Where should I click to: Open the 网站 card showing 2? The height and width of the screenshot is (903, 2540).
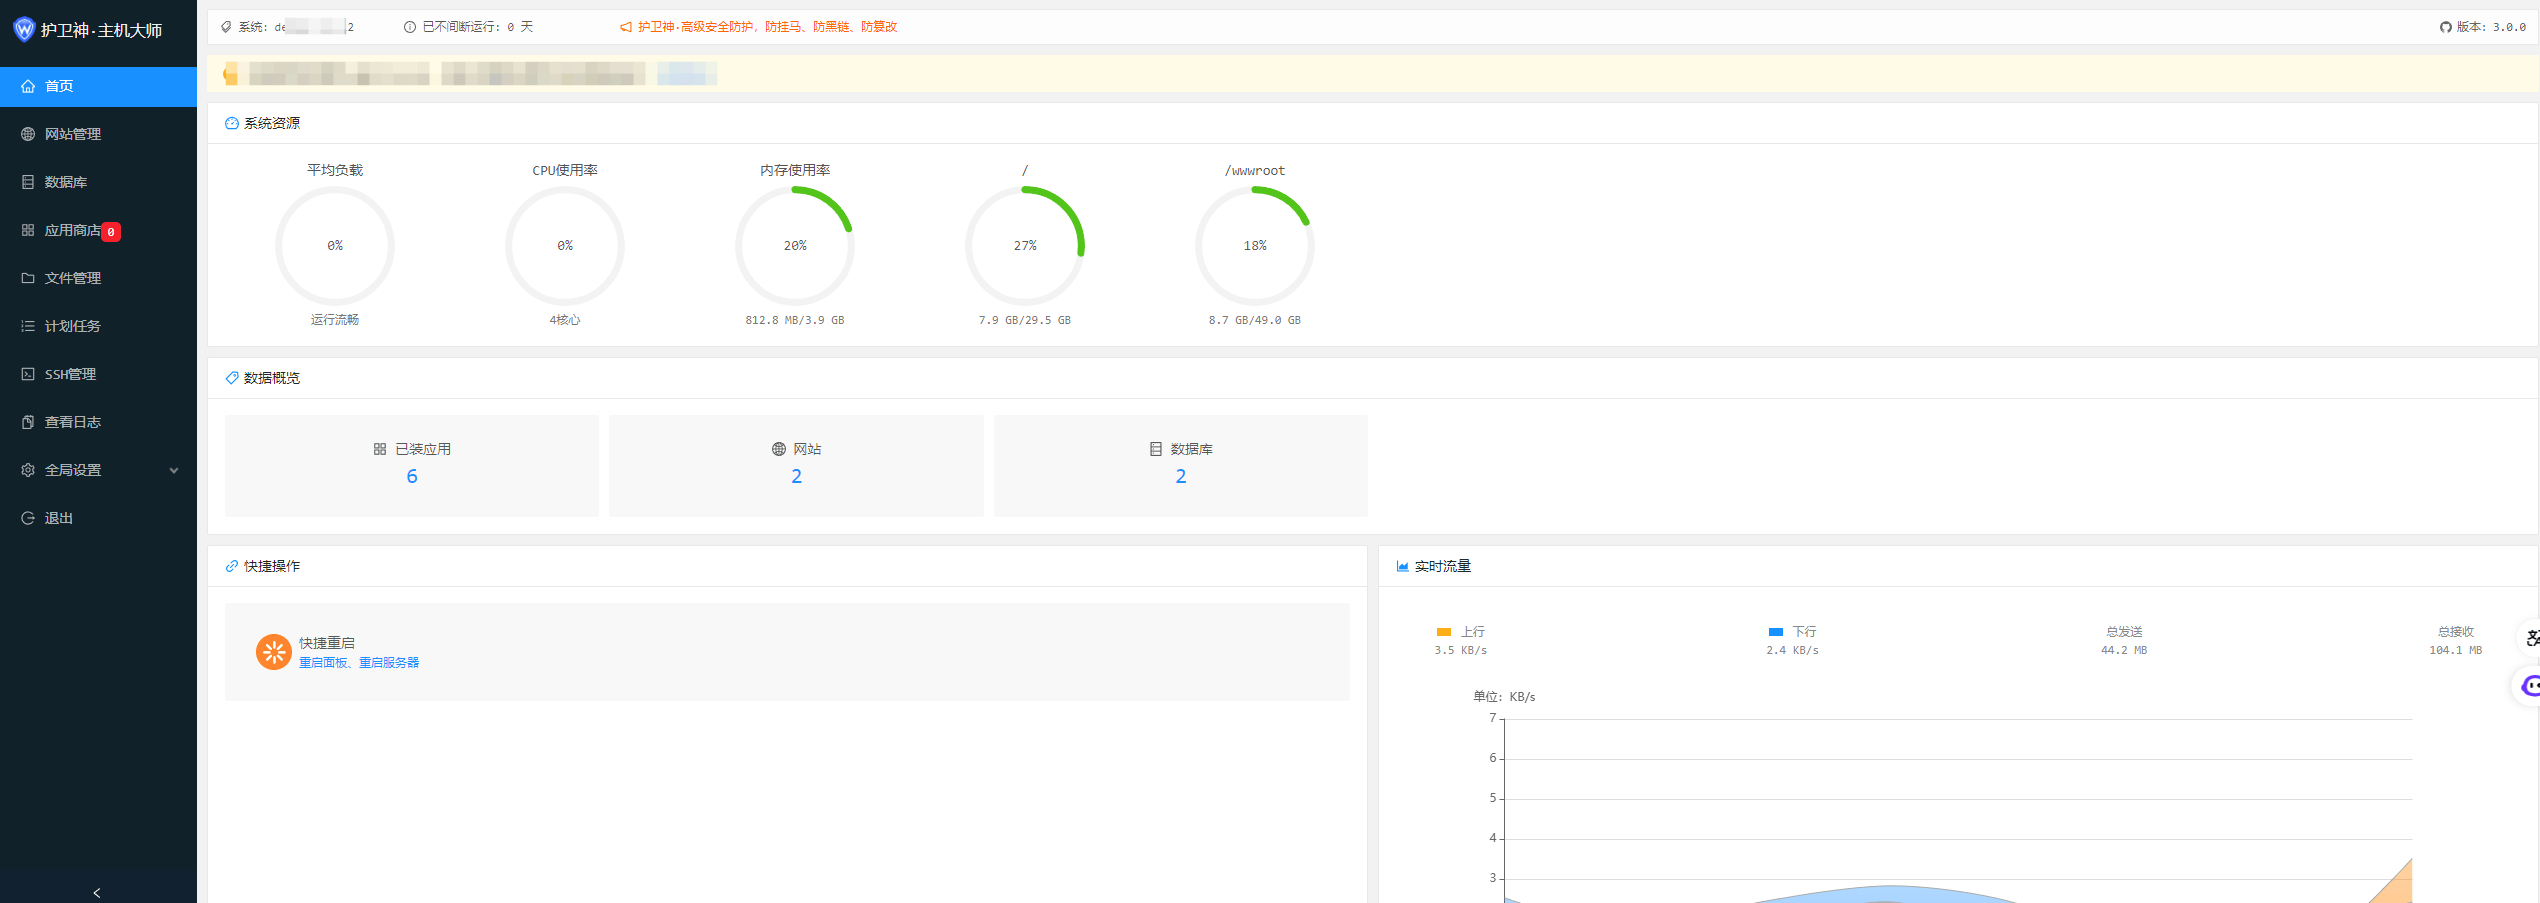pyautogui.click(x=796, y=465)
